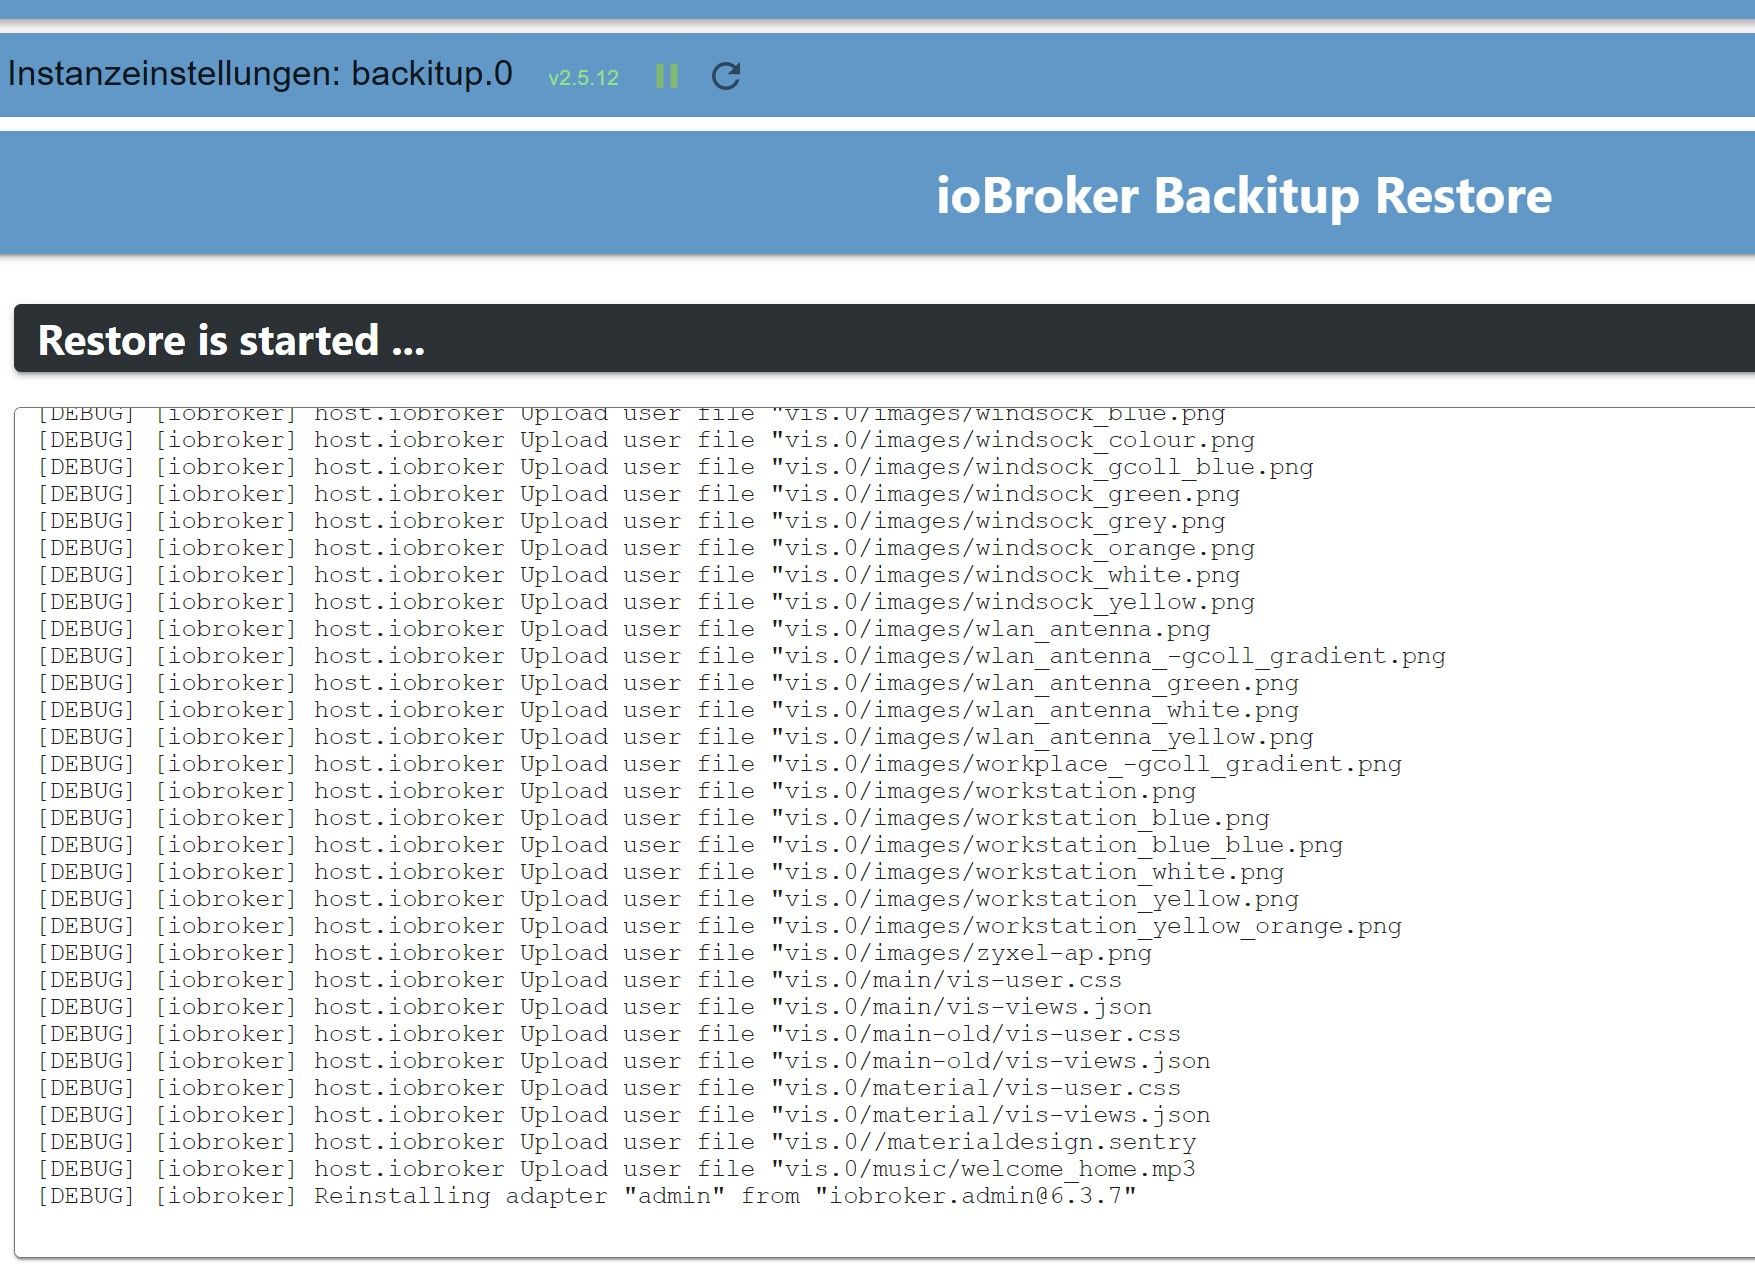Click log line material/vis-views.json
The image size is (1755, 1277).
[624, 1115]
